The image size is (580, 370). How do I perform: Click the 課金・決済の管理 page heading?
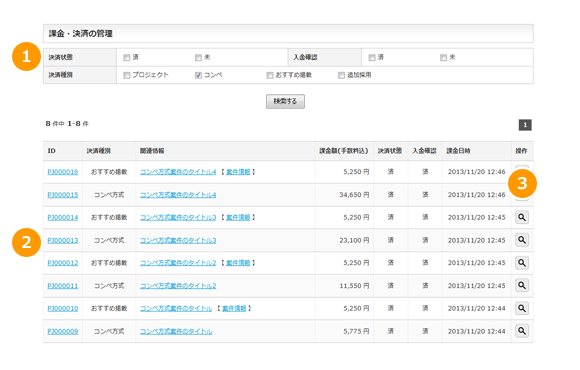[x=81, y=34]
